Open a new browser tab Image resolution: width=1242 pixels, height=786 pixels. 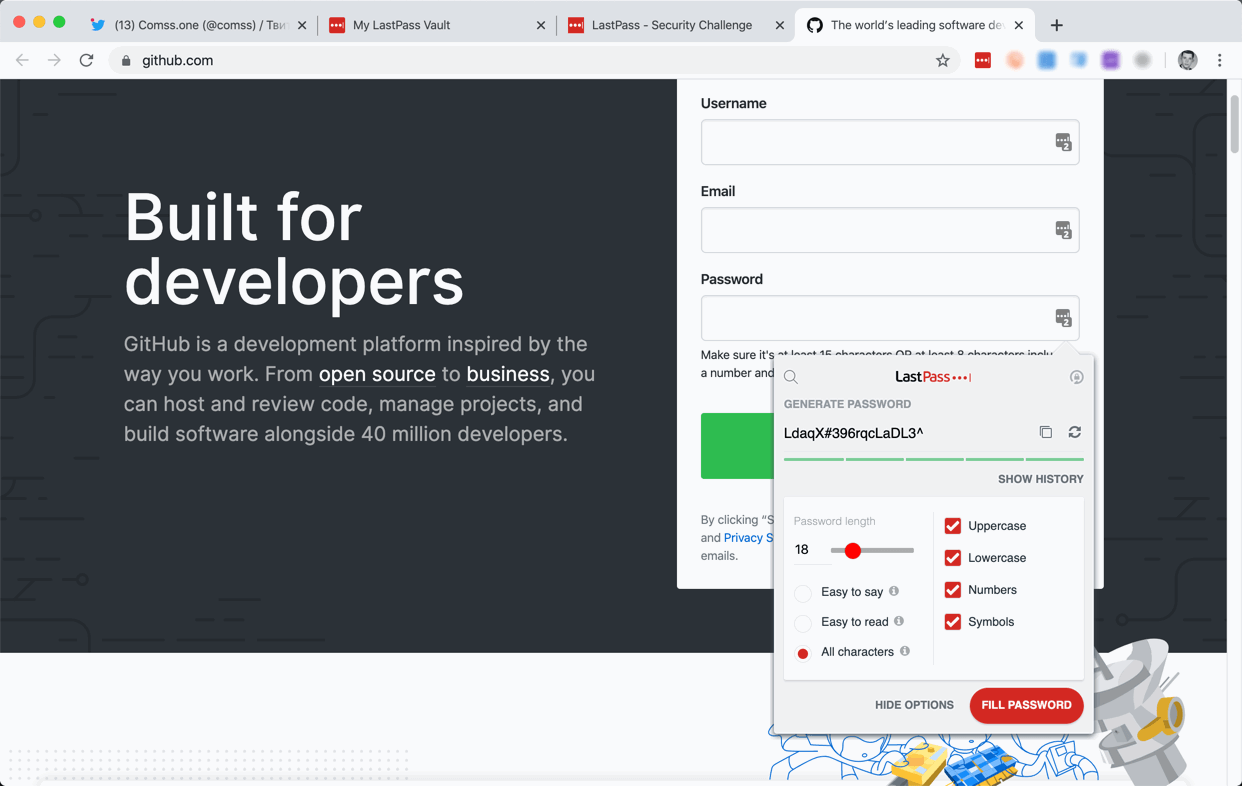(x=1057, y=25)
